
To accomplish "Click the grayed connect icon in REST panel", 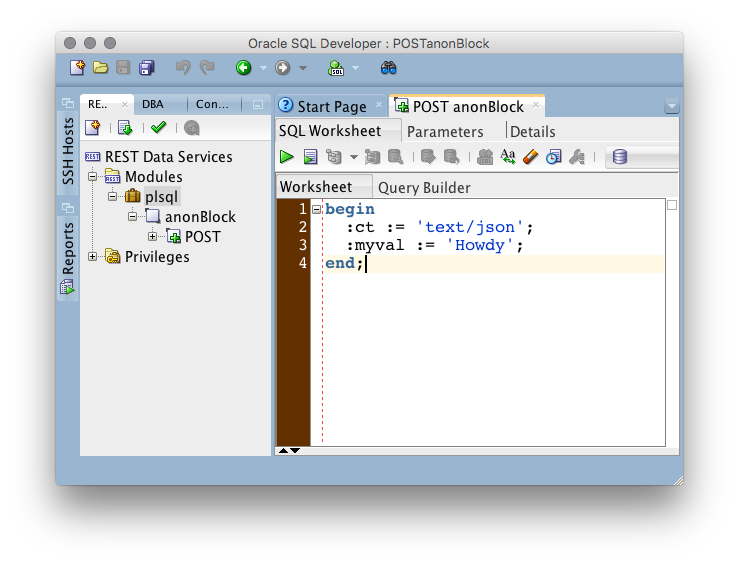I will [x=192, y=128].
